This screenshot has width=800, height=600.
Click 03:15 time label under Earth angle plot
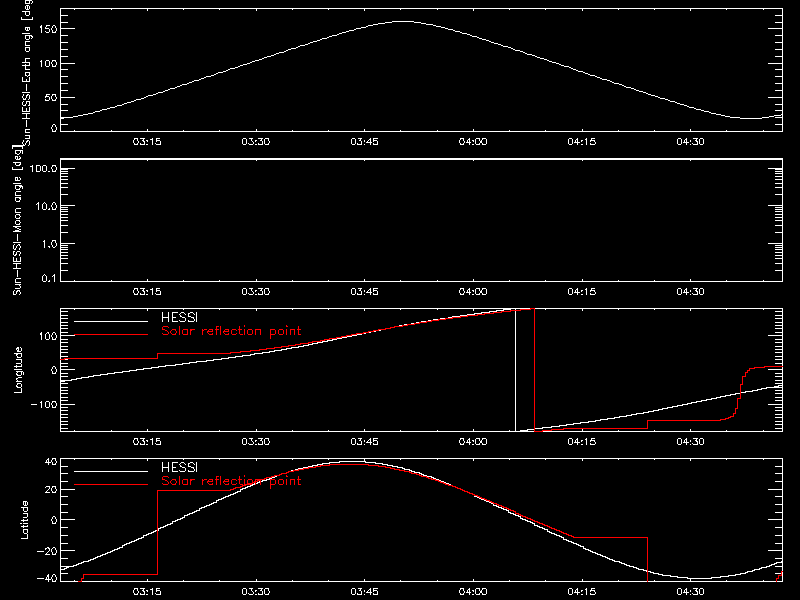pyautogui.click(x=147, y=141)
